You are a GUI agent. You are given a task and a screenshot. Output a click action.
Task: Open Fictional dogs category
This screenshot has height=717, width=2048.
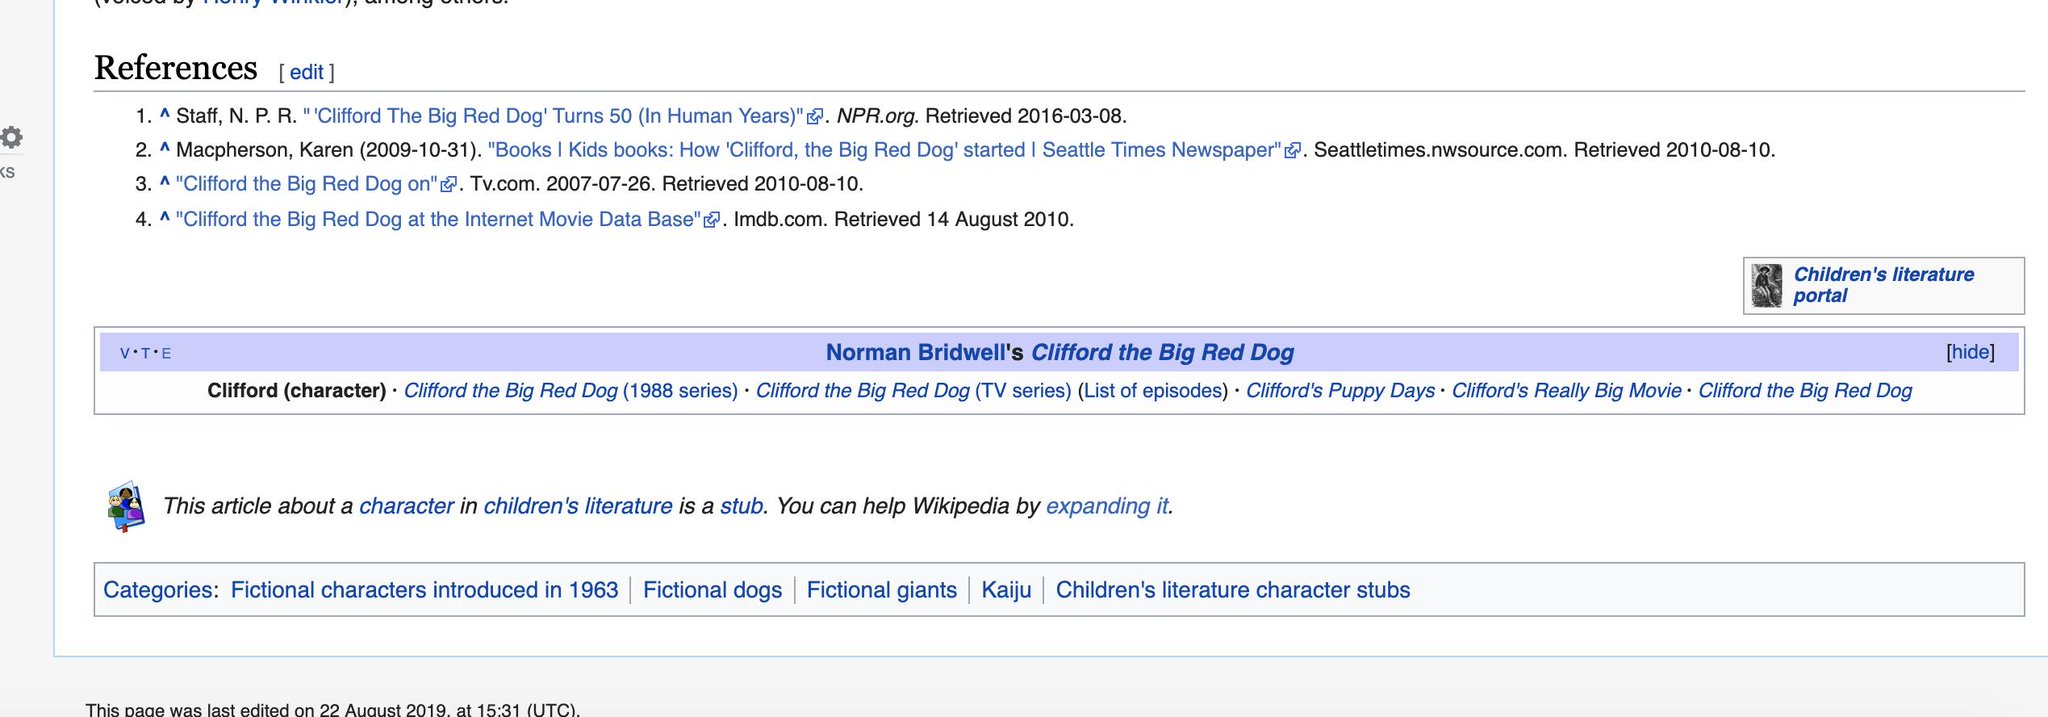712,590
